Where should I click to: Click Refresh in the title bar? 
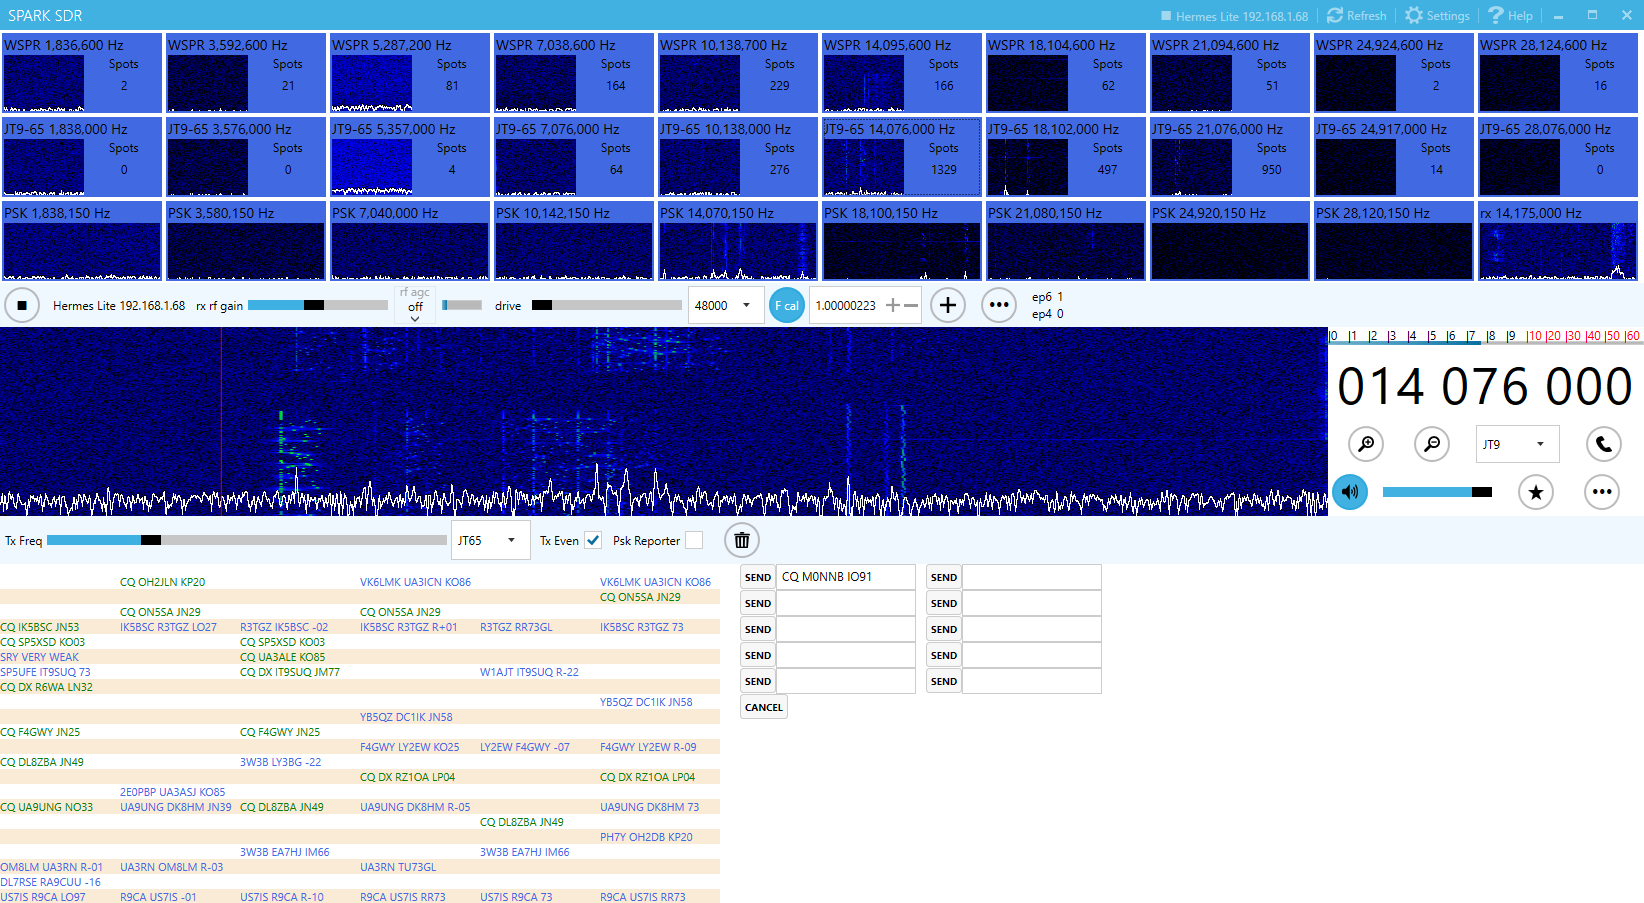[1357, 15]
